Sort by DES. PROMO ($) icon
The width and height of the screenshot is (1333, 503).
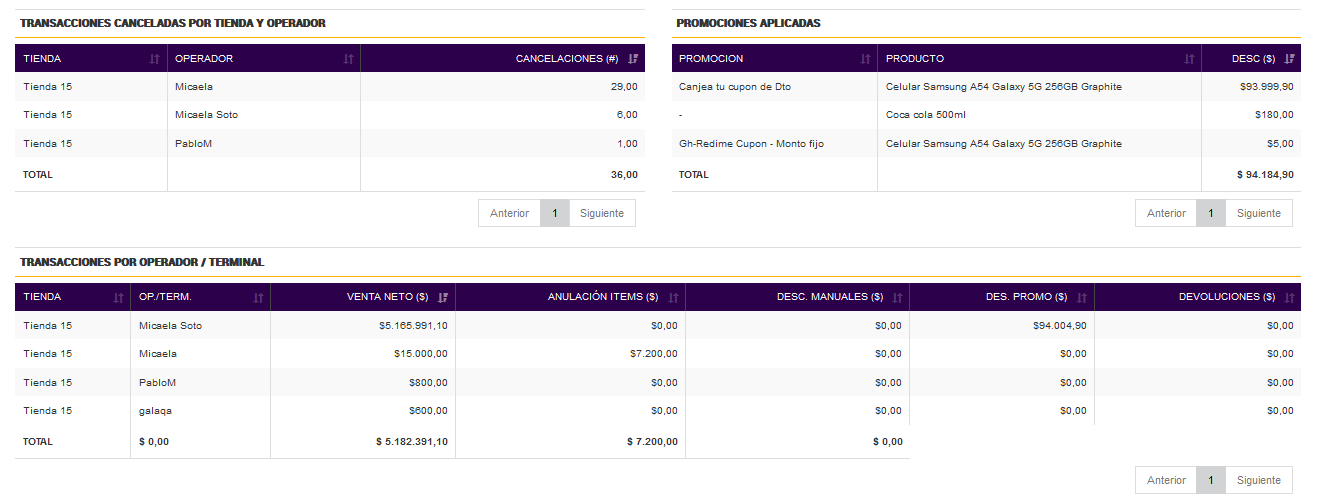click(x=1081, y=297)
